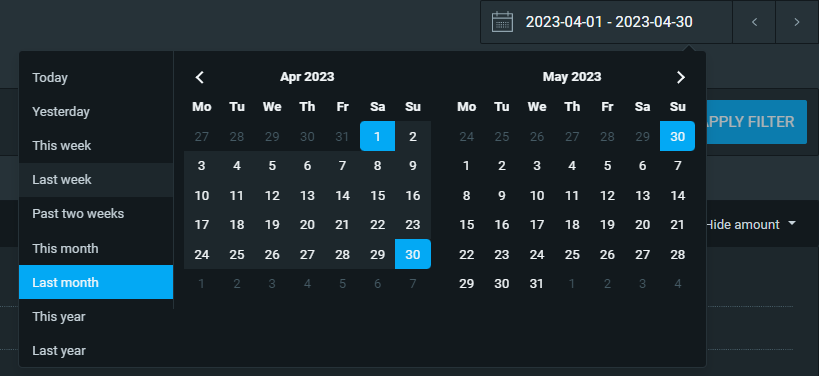Choose the Yesterday preset
Image resolution: width=819 pixels, height=376 pixels.
pos(96,112)
